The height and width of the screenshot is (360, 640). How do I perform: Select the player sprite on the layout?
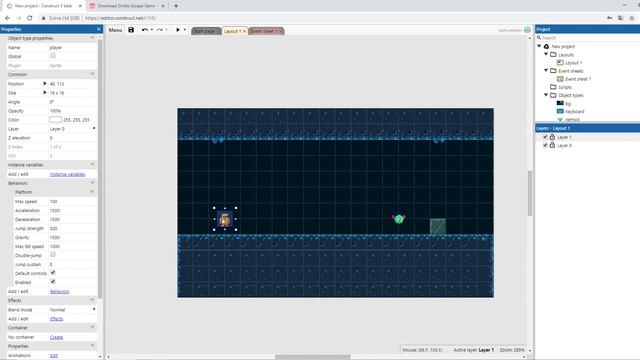pyautogui.click(x=225, y=219)
